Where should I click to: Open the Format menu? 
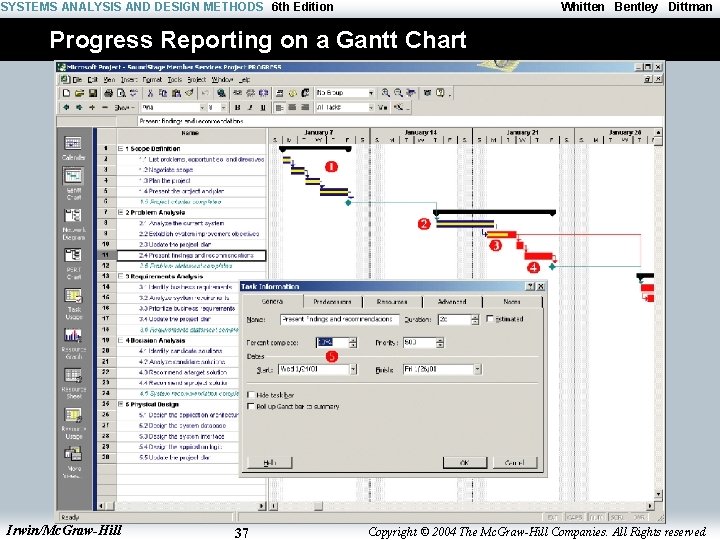point(152,80)
